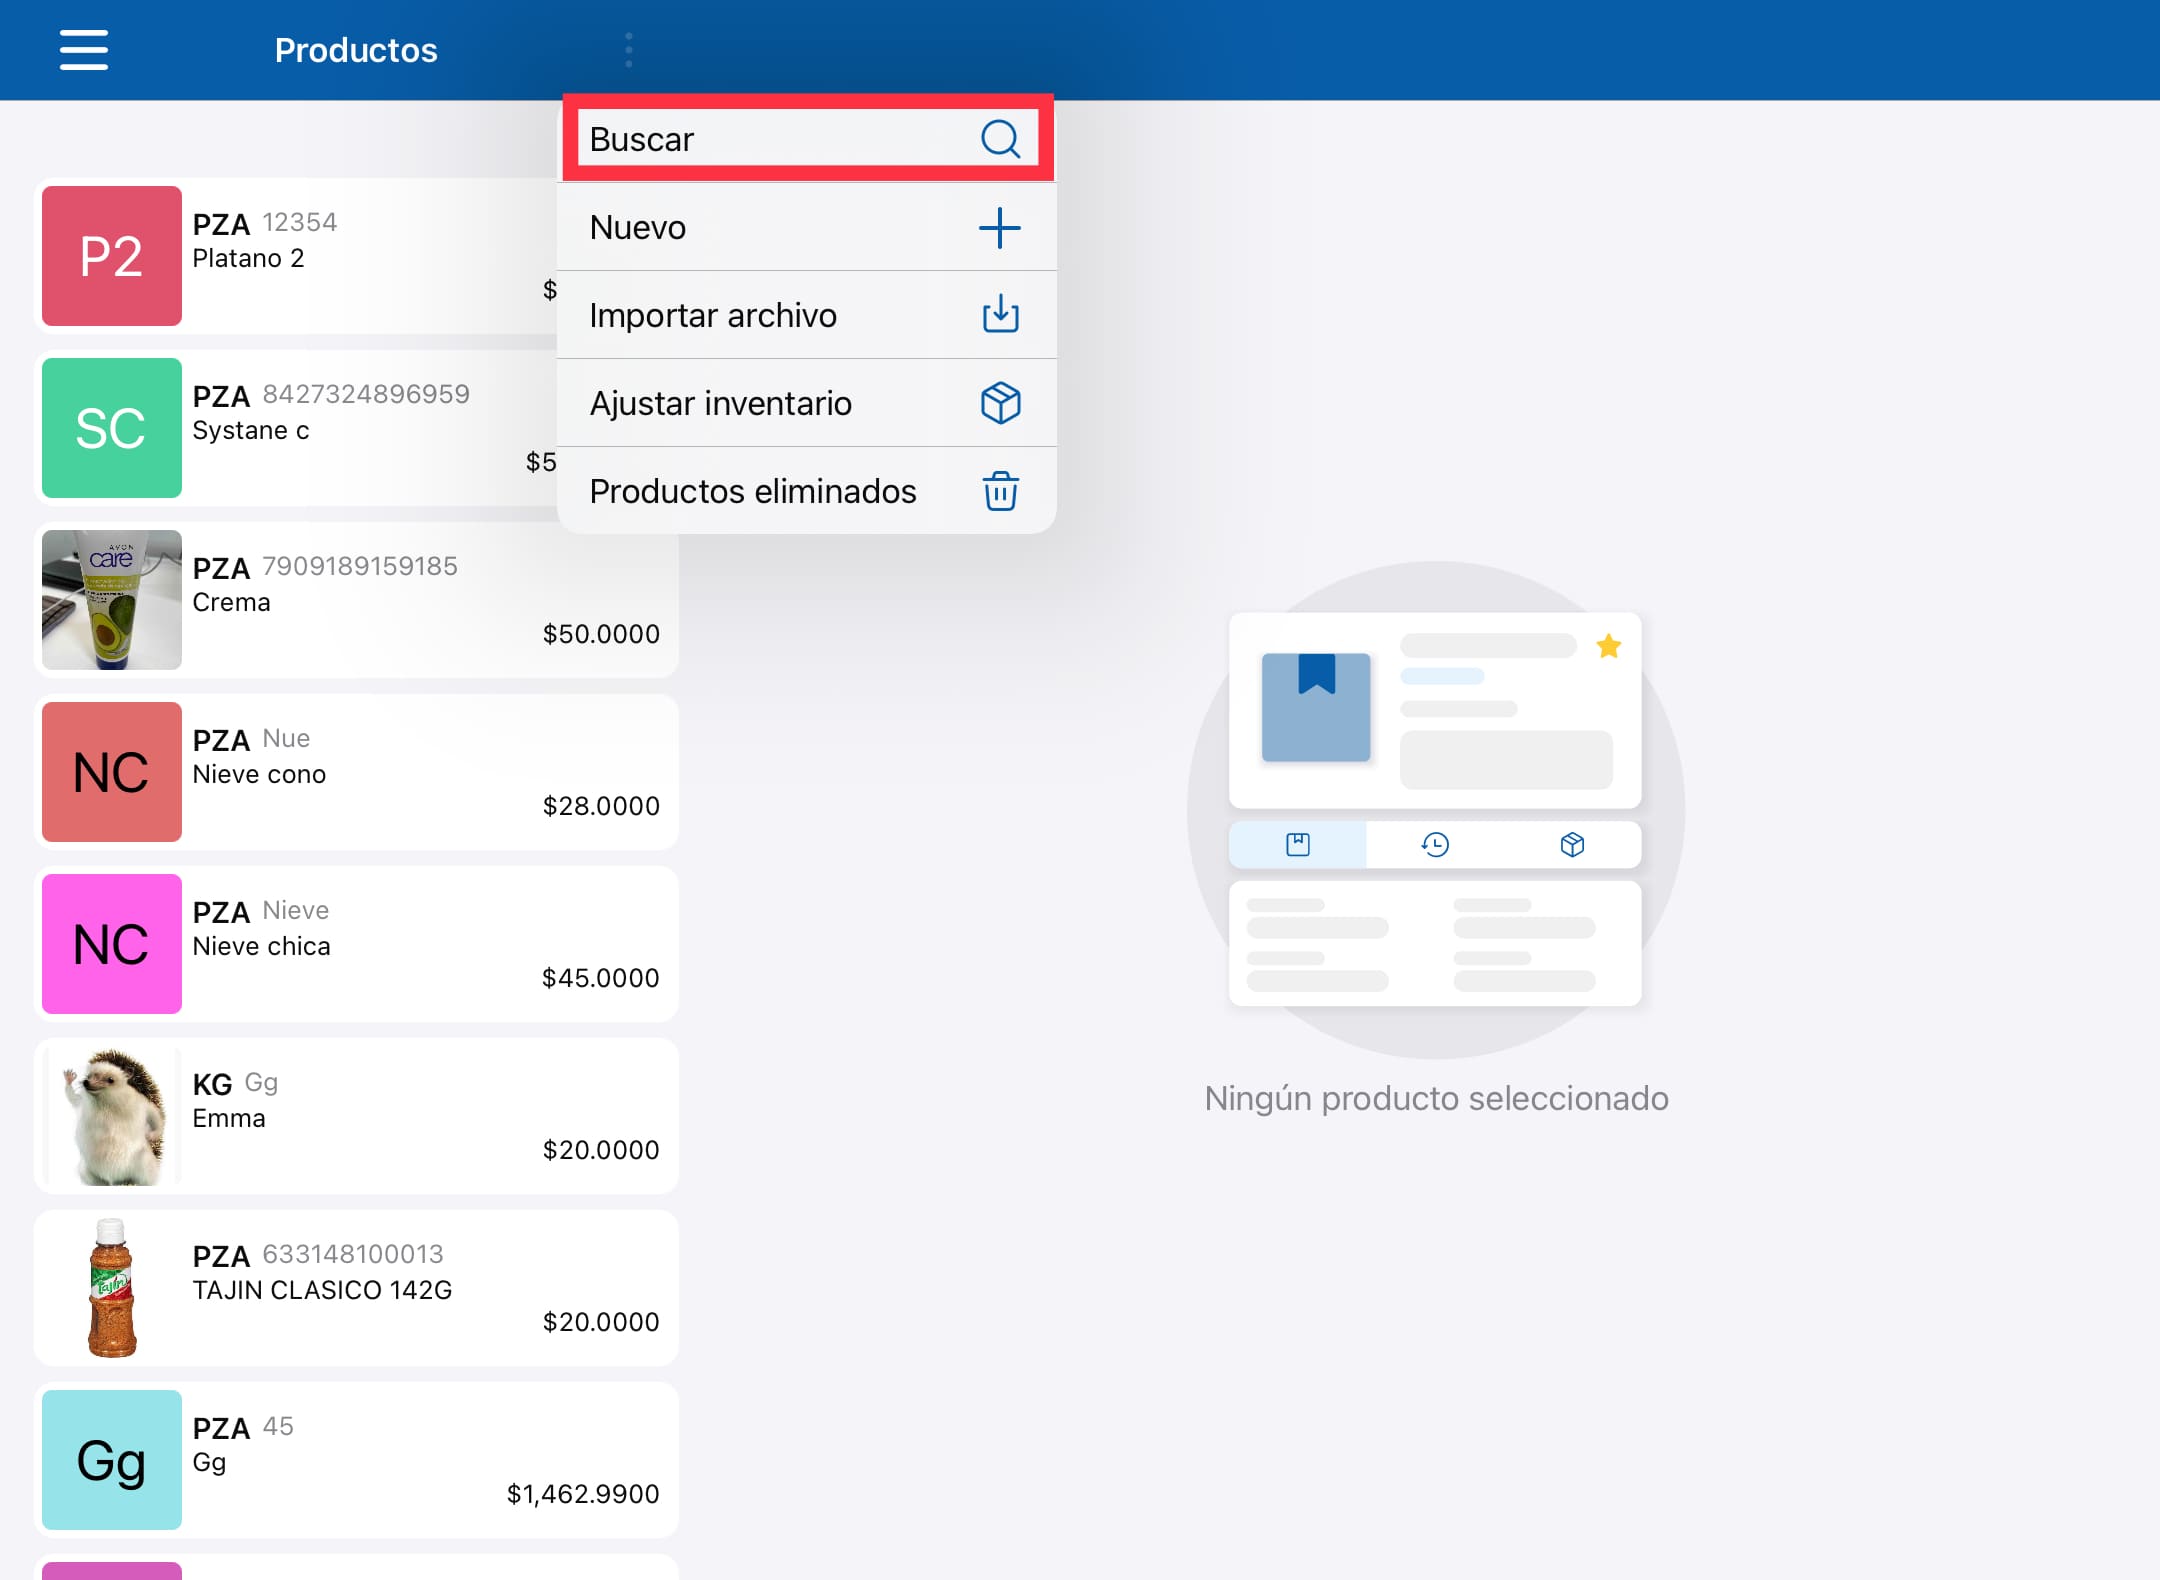Click Ningún producto seleccionado text
Viewport: 2160px width, 1580px height.
[1436, 1098]
